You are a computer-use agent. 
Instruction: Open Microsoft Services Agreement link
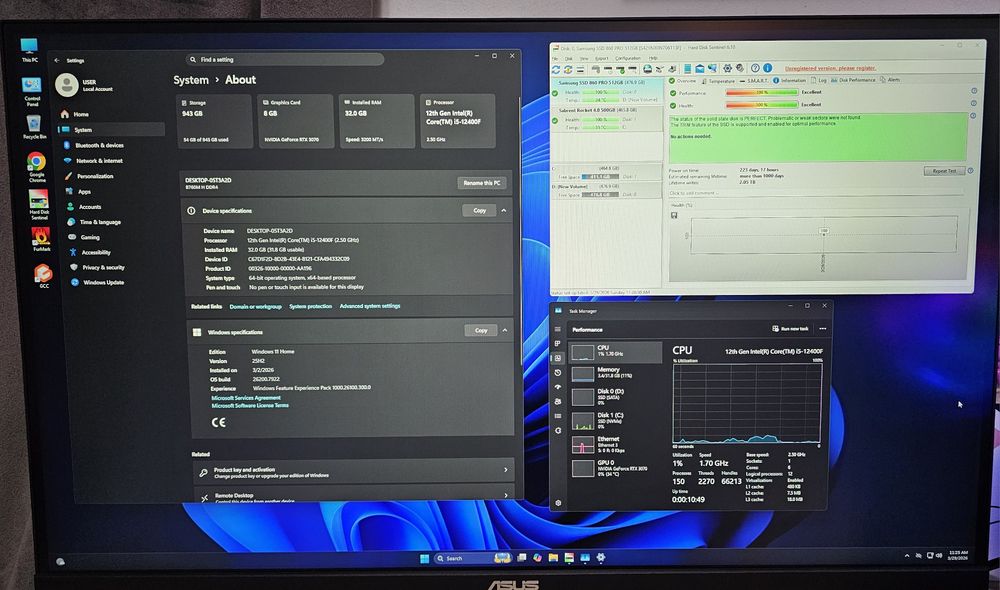coord(246,398)
